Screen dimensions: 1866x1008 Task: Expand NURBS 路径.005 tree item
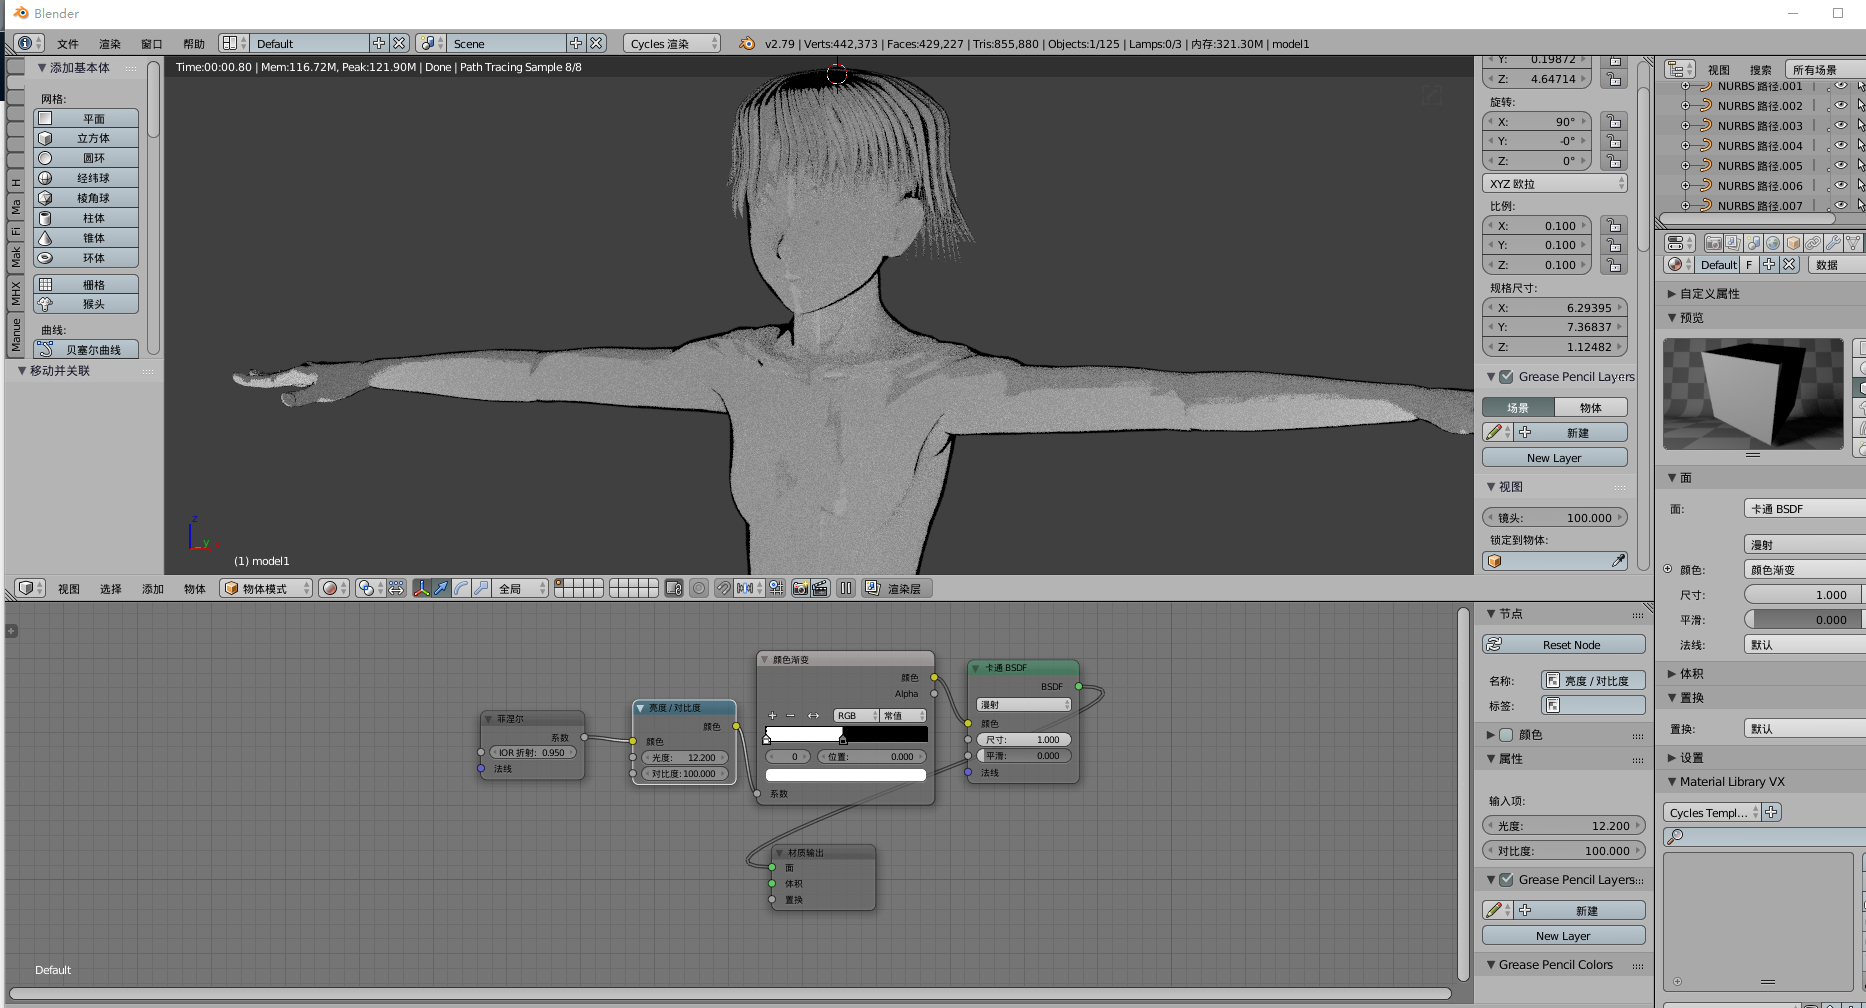click(x=1686, y=166)
